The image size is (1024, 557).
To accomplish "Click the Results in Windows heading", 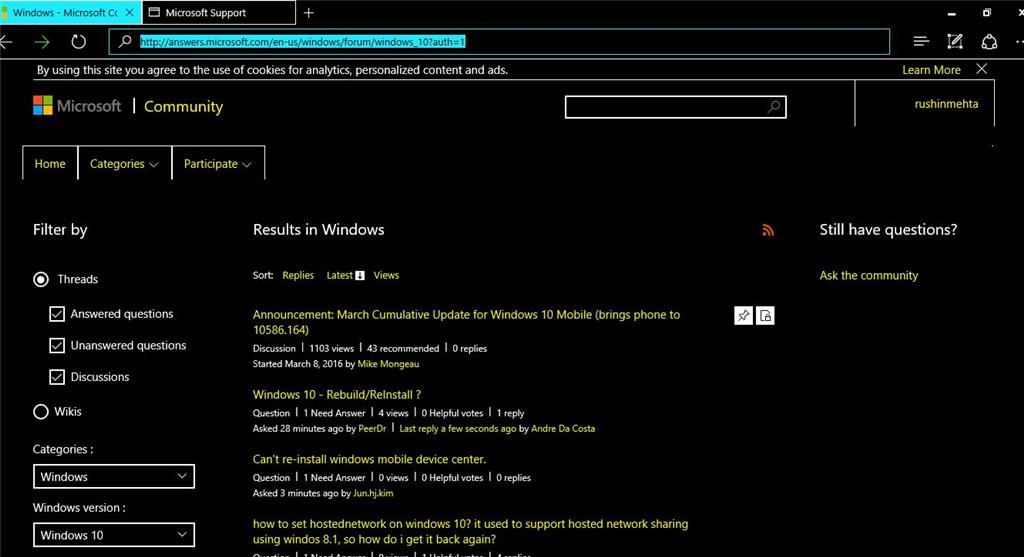I will click(x=319, y=229).
